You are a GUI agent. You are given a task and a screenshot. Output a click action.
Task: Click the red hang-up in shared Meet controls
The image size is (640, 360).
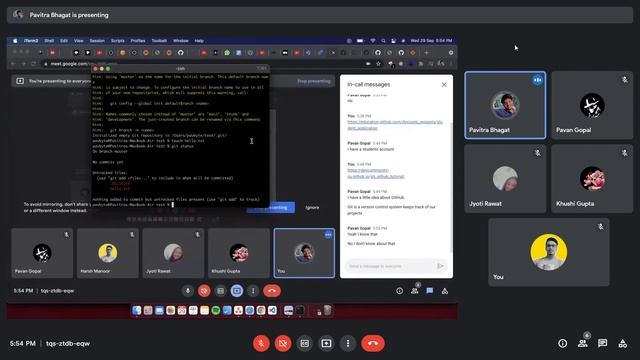tap(272, 291)
